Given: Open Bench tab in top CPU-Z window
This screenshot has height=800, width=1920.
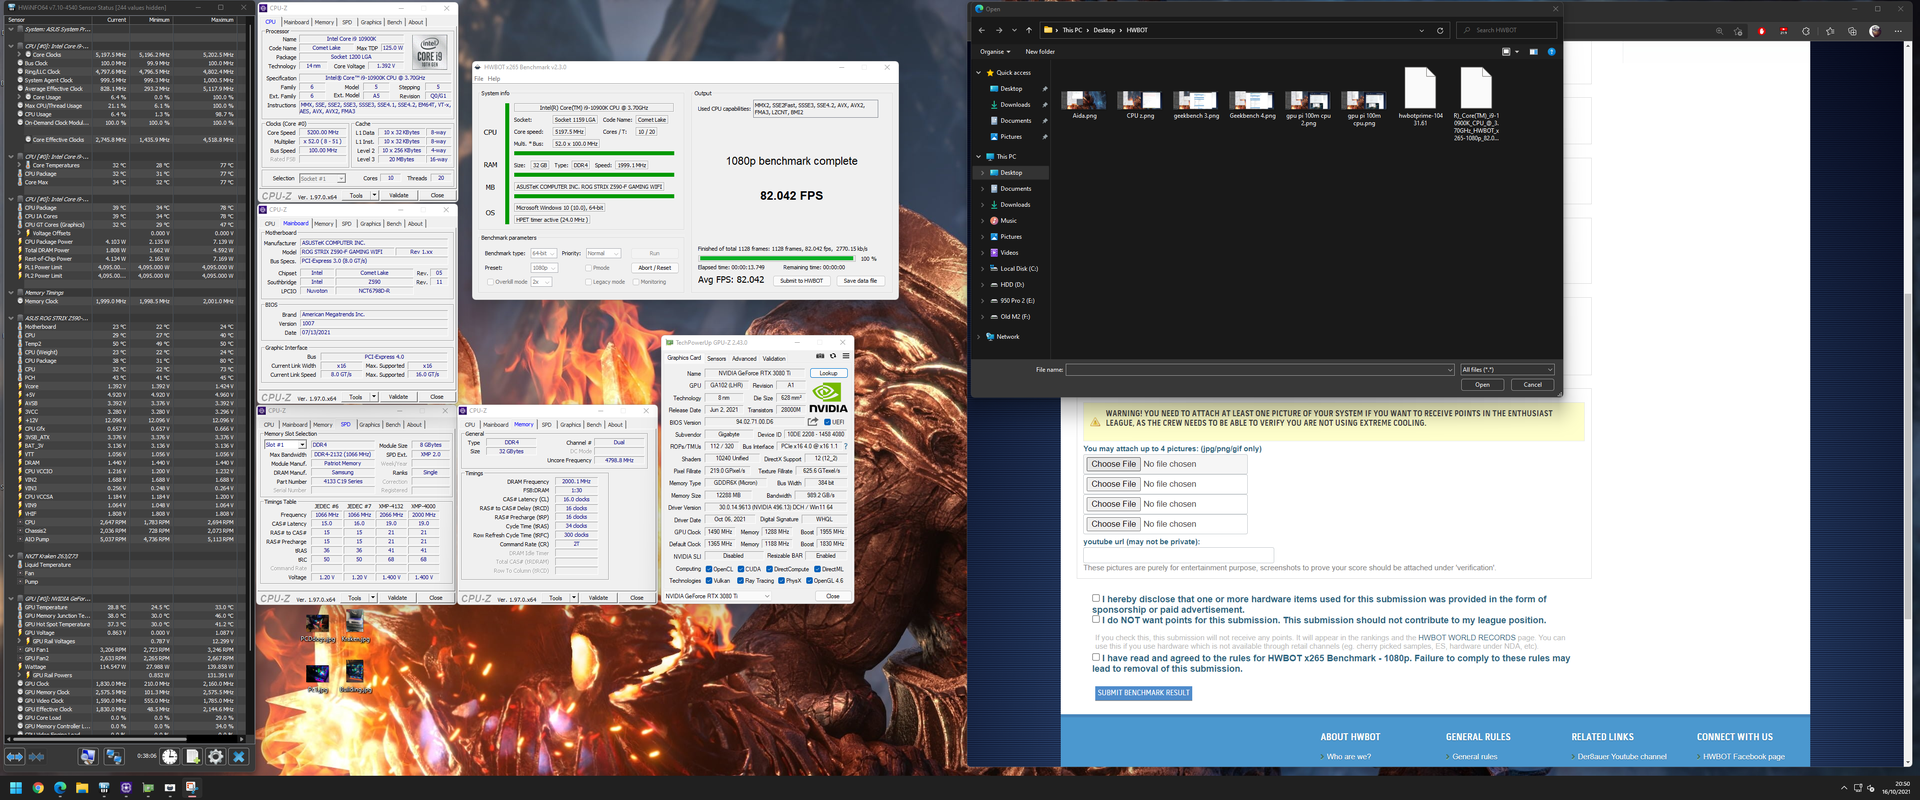Looking at the screenshot, I should click(394, 22).
